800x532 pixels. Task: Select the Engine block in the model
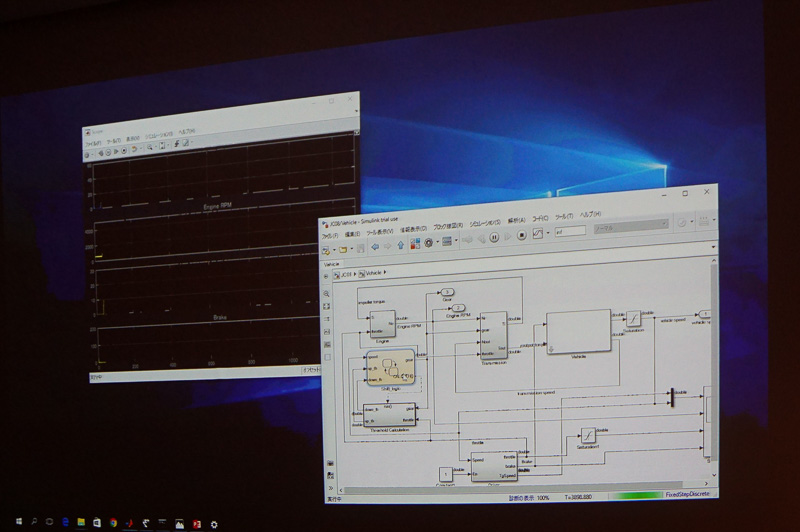click(x=383, y=324)
